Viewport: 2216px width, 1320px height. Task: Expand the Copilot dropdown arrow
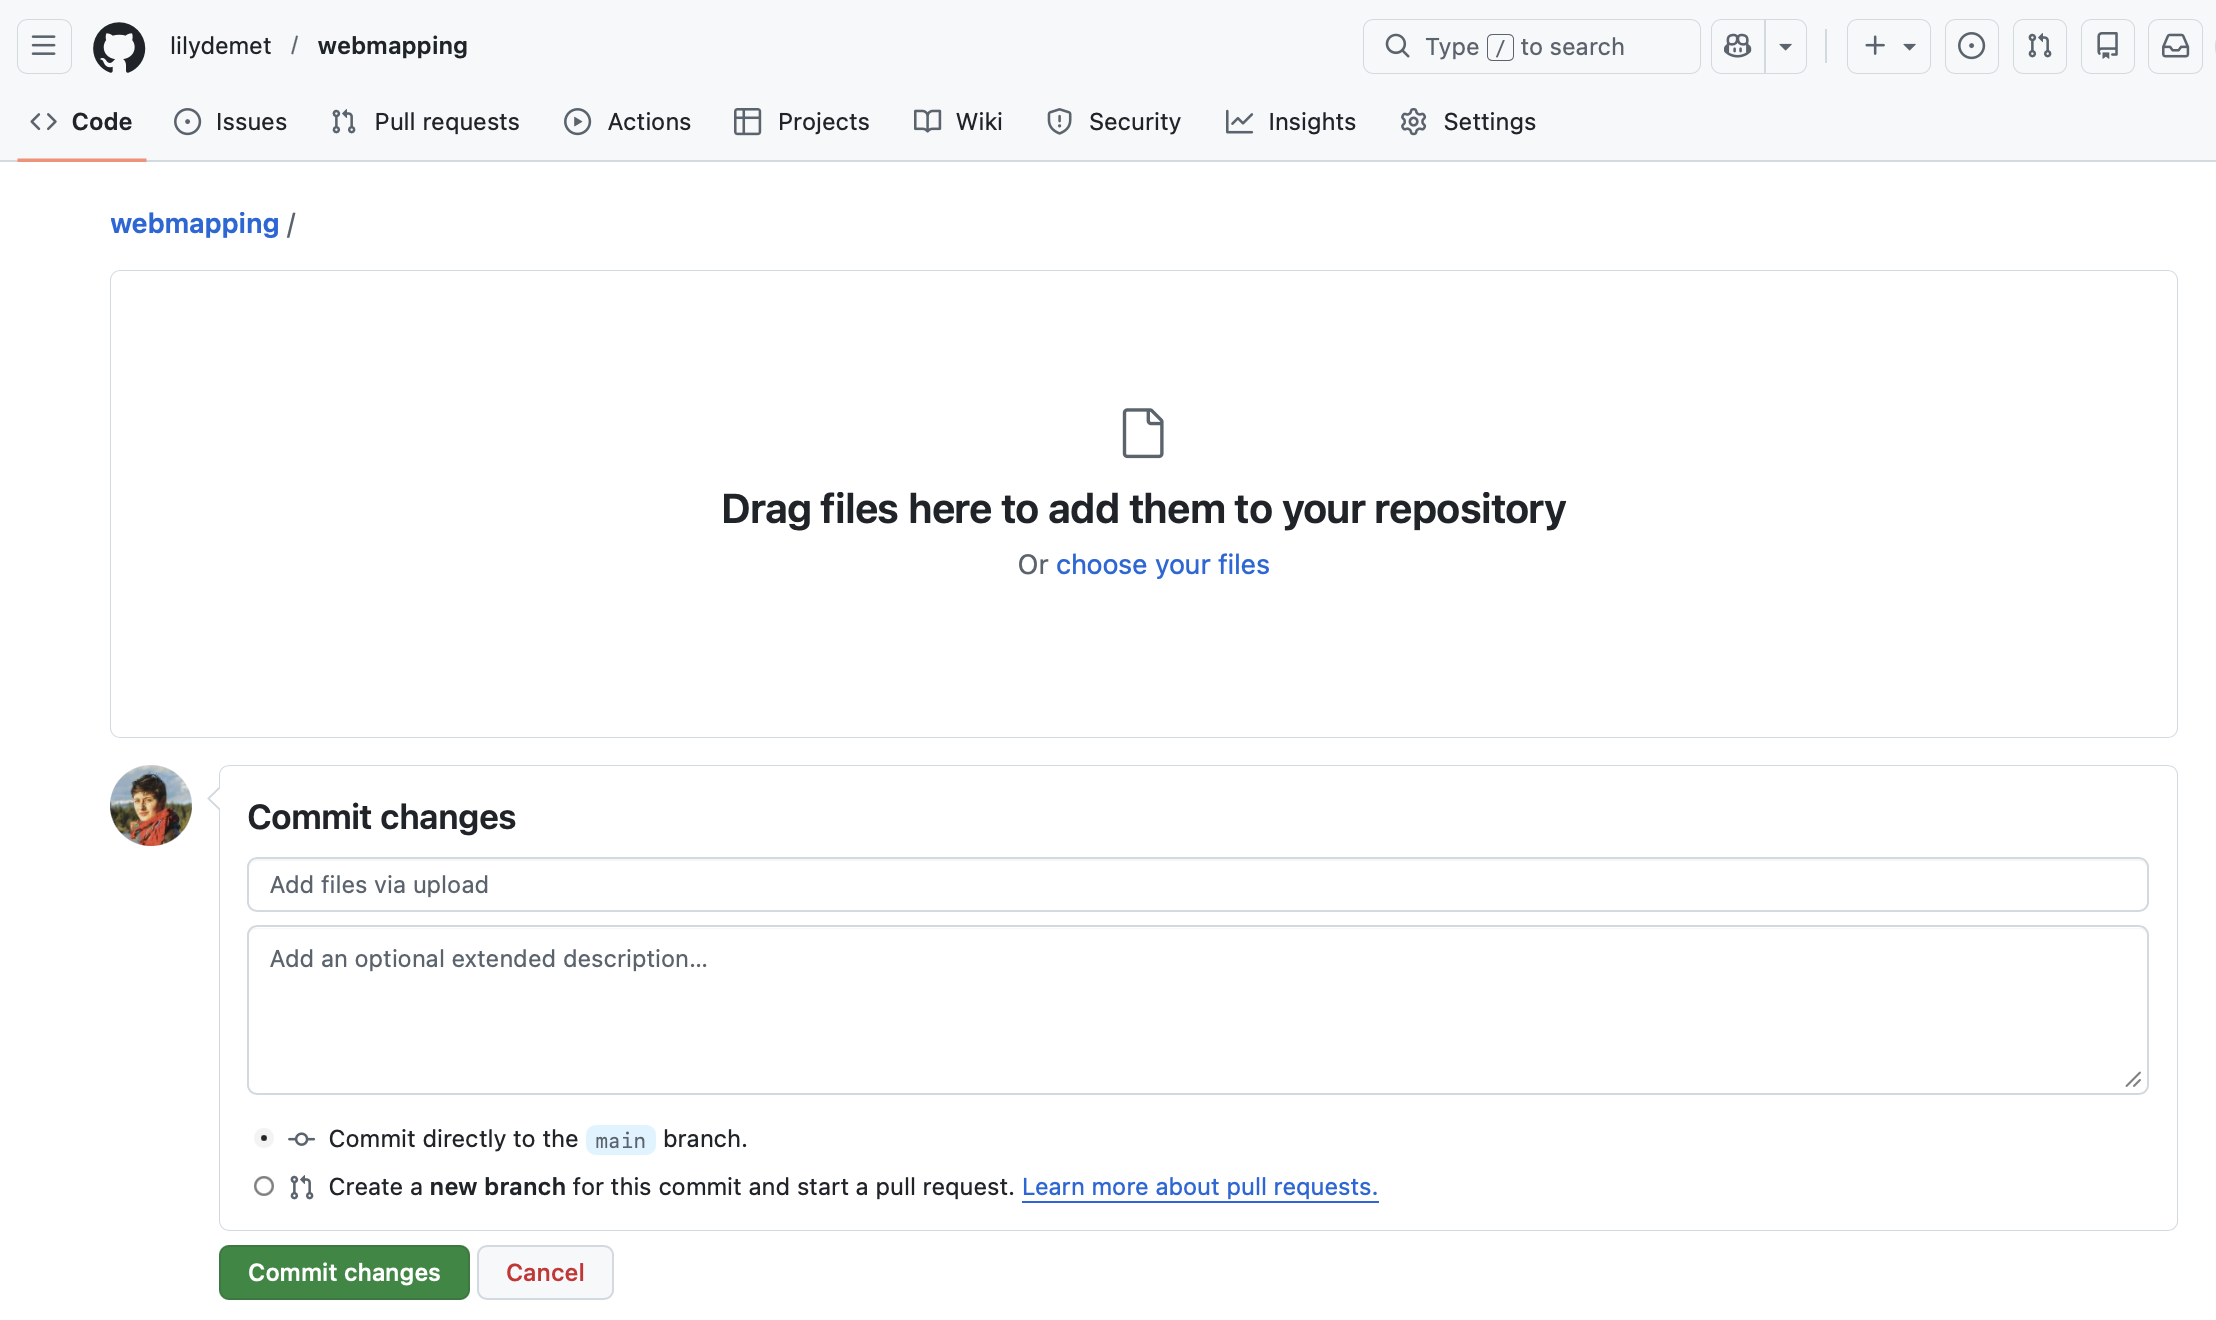[x=1785, y=46]
